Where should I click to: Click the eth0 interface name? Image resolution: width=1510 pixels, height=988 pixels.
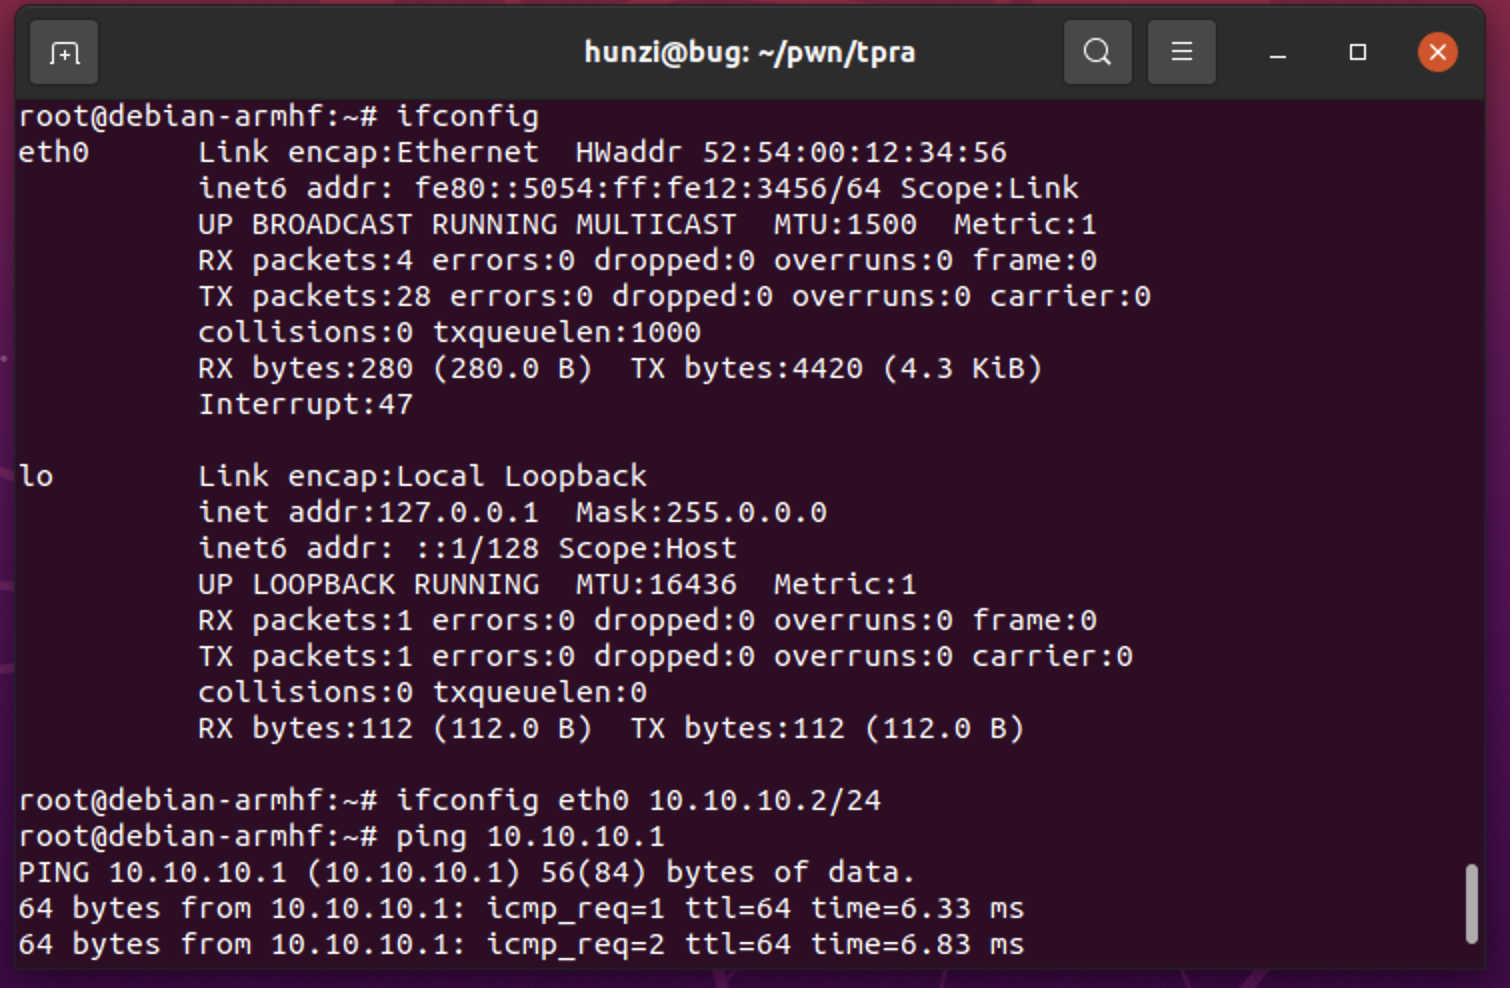[x=54, y=152]
